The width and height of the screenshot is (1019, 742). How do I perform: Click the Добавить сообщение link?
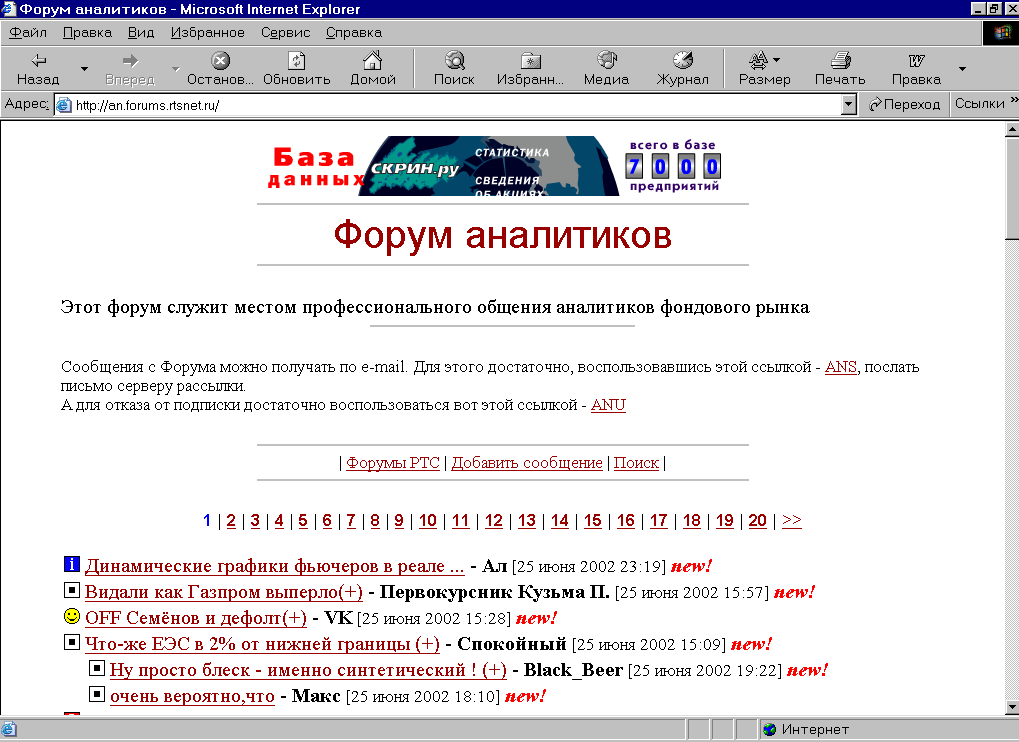pyautogui.click(x=527, y=463)
